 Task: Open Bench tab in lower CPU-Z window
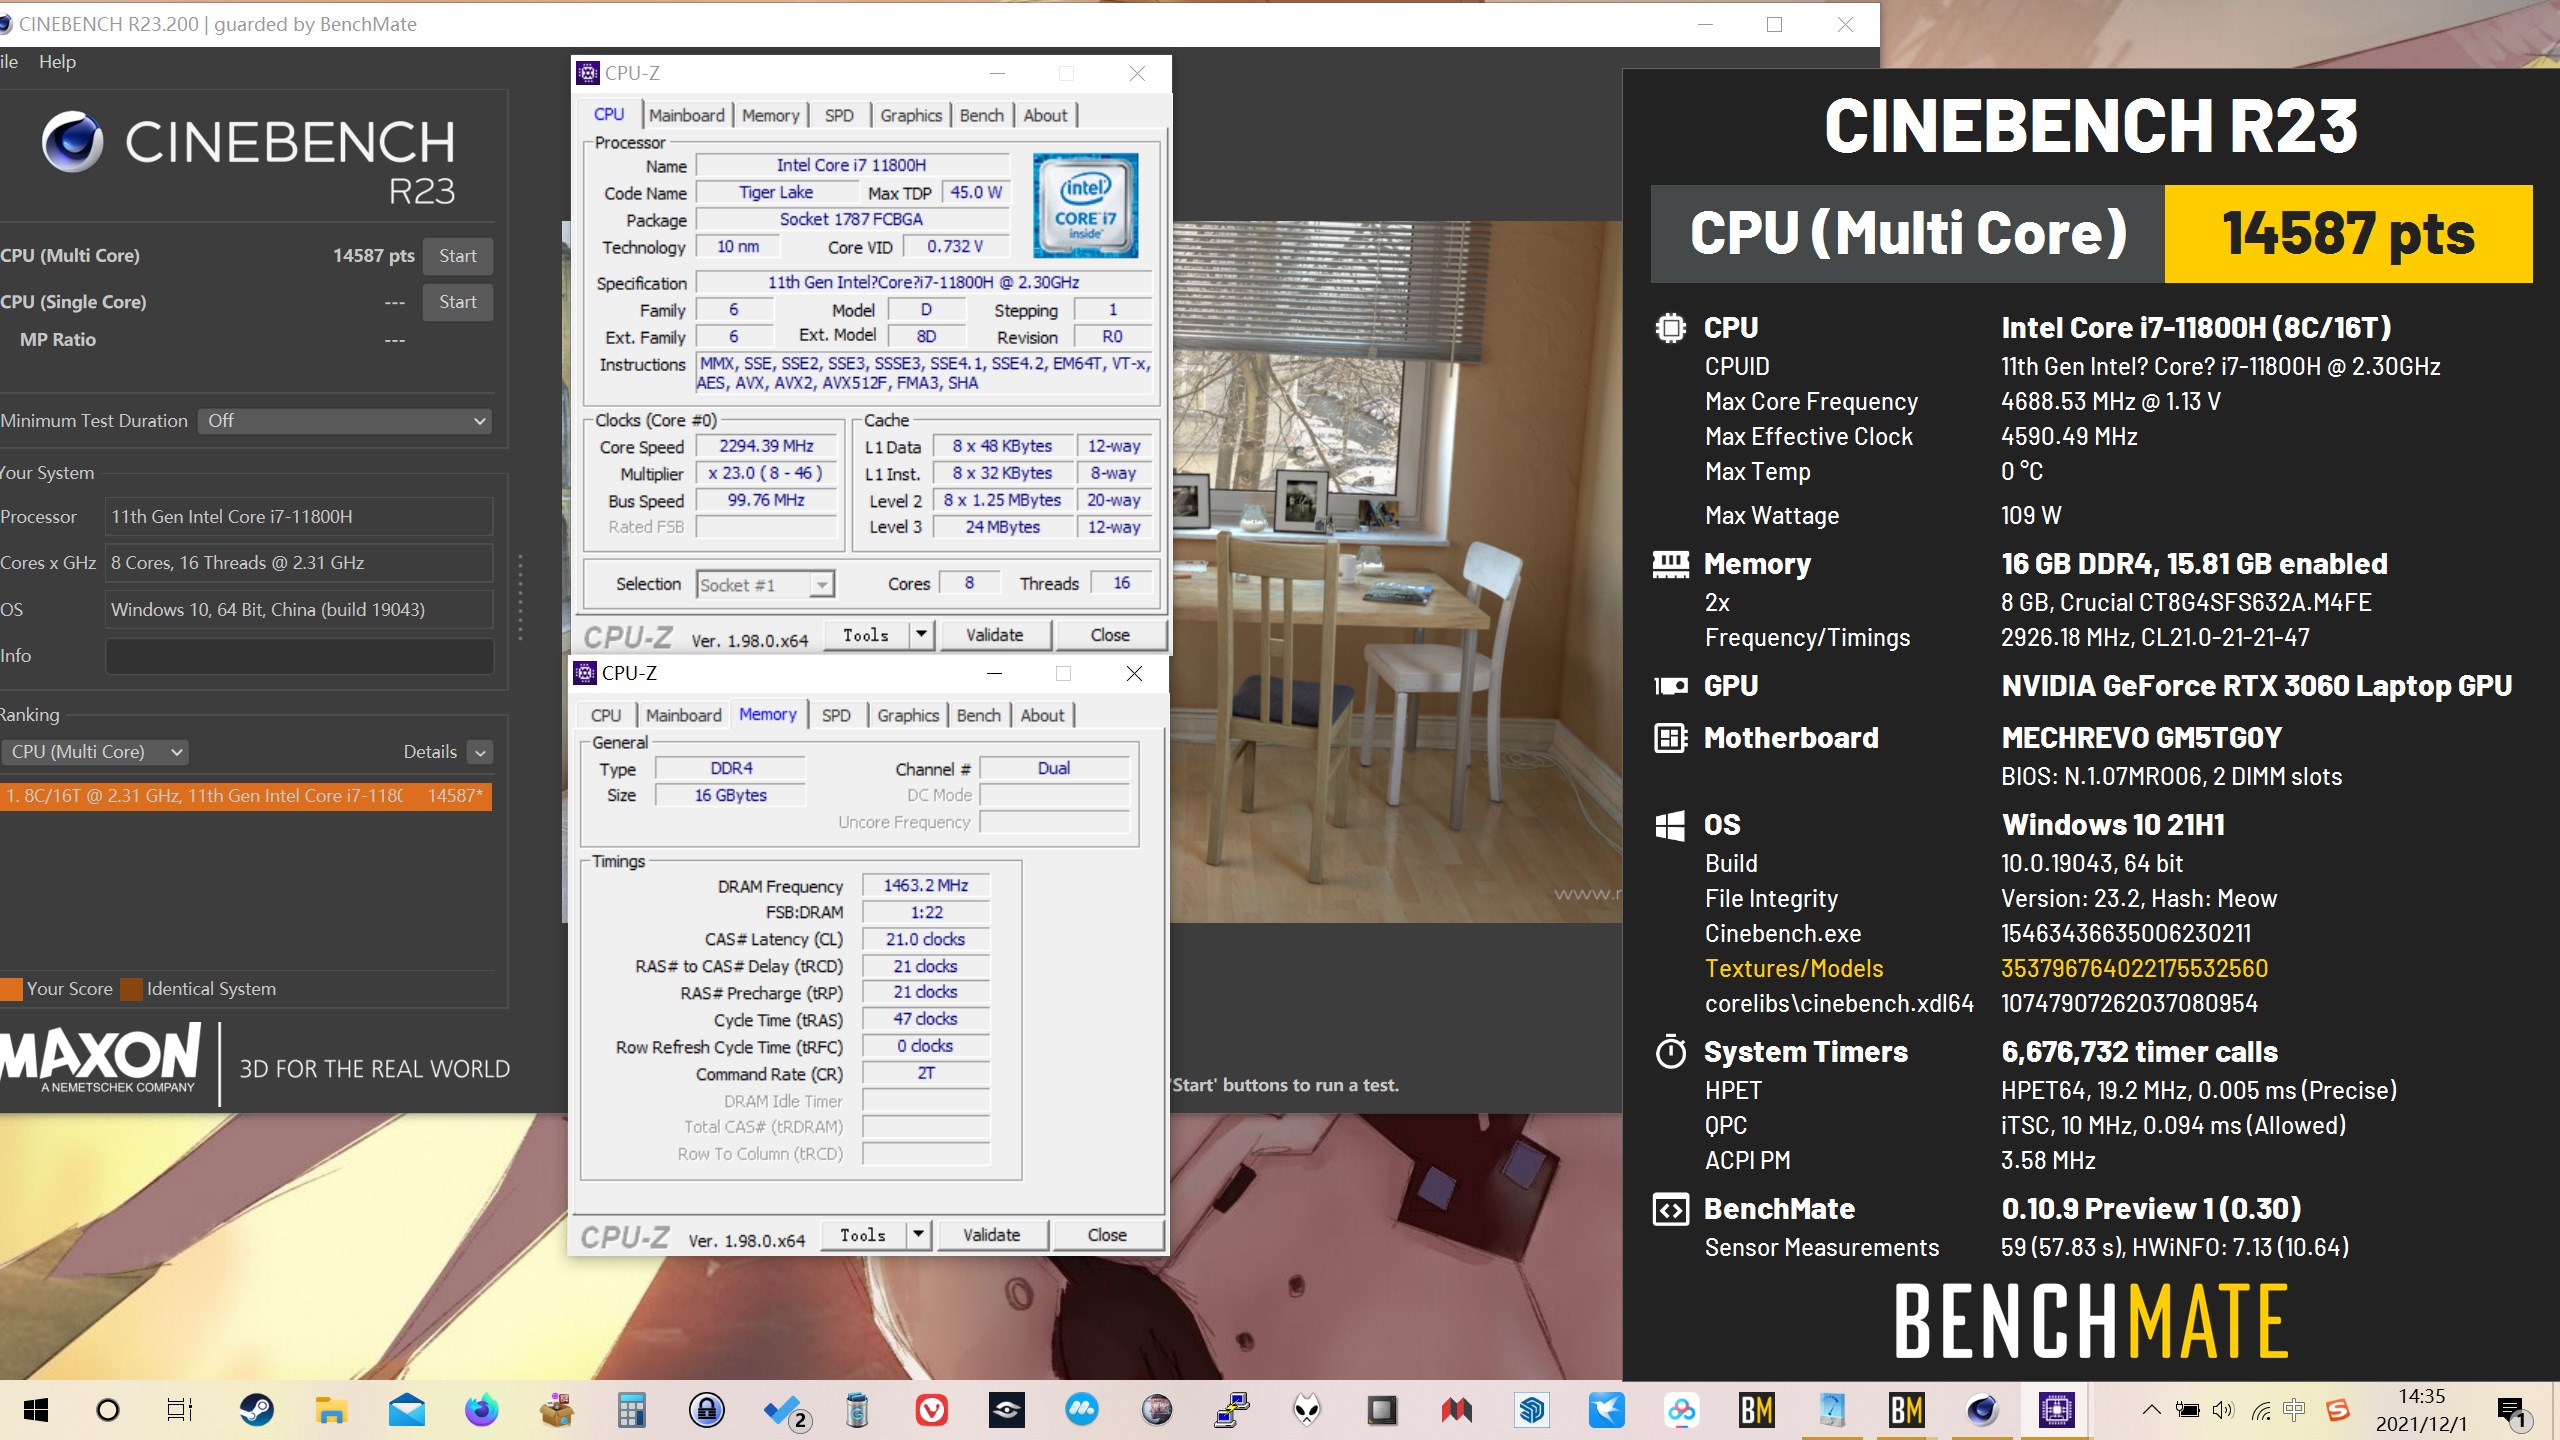click(x=978, y=715)
